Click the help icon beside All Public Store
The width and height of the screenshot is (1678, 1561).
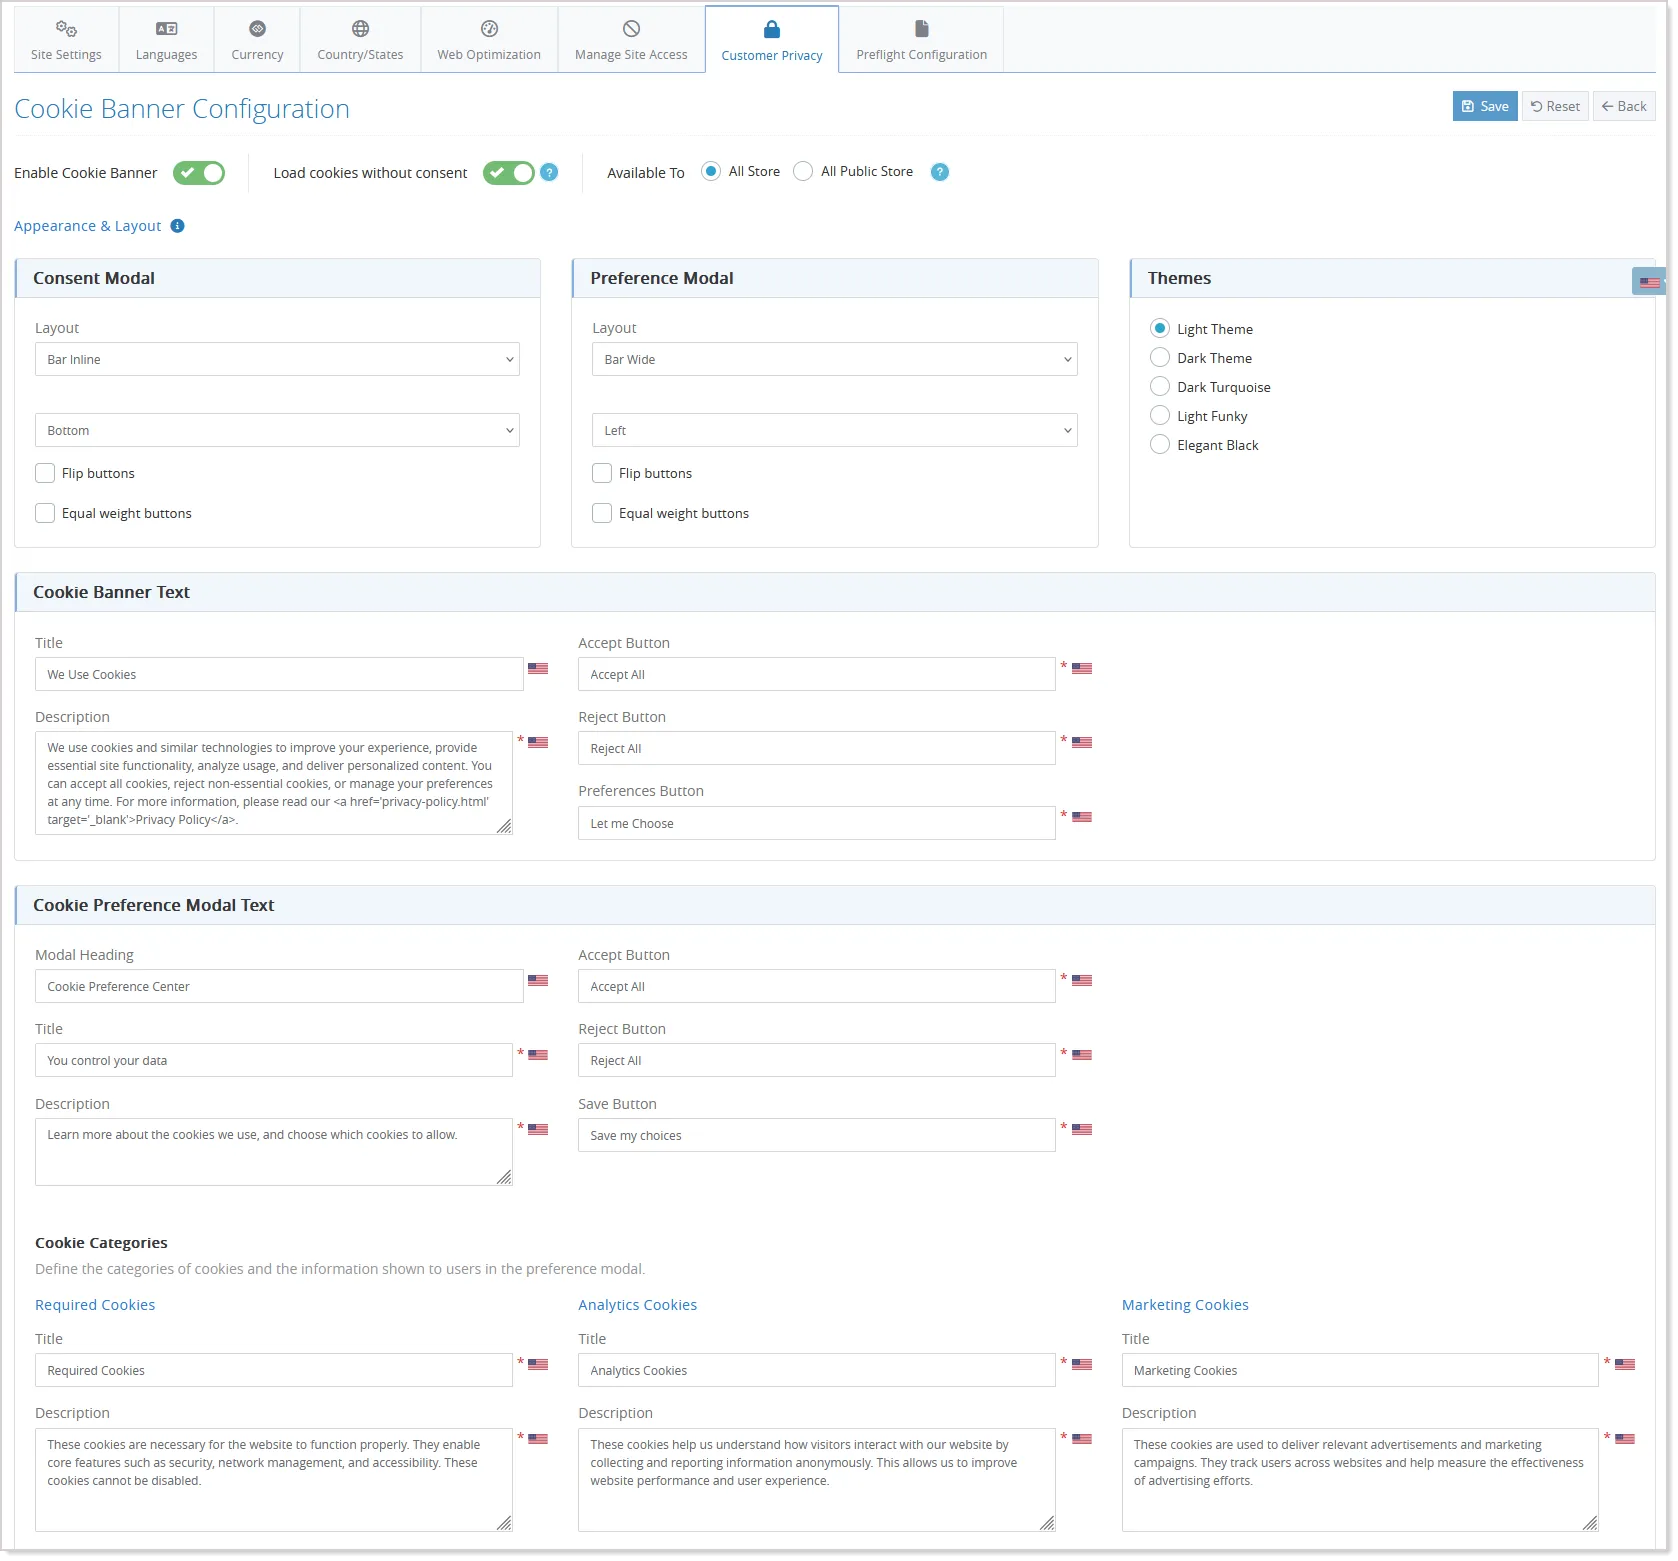click(x=940, y=172)
